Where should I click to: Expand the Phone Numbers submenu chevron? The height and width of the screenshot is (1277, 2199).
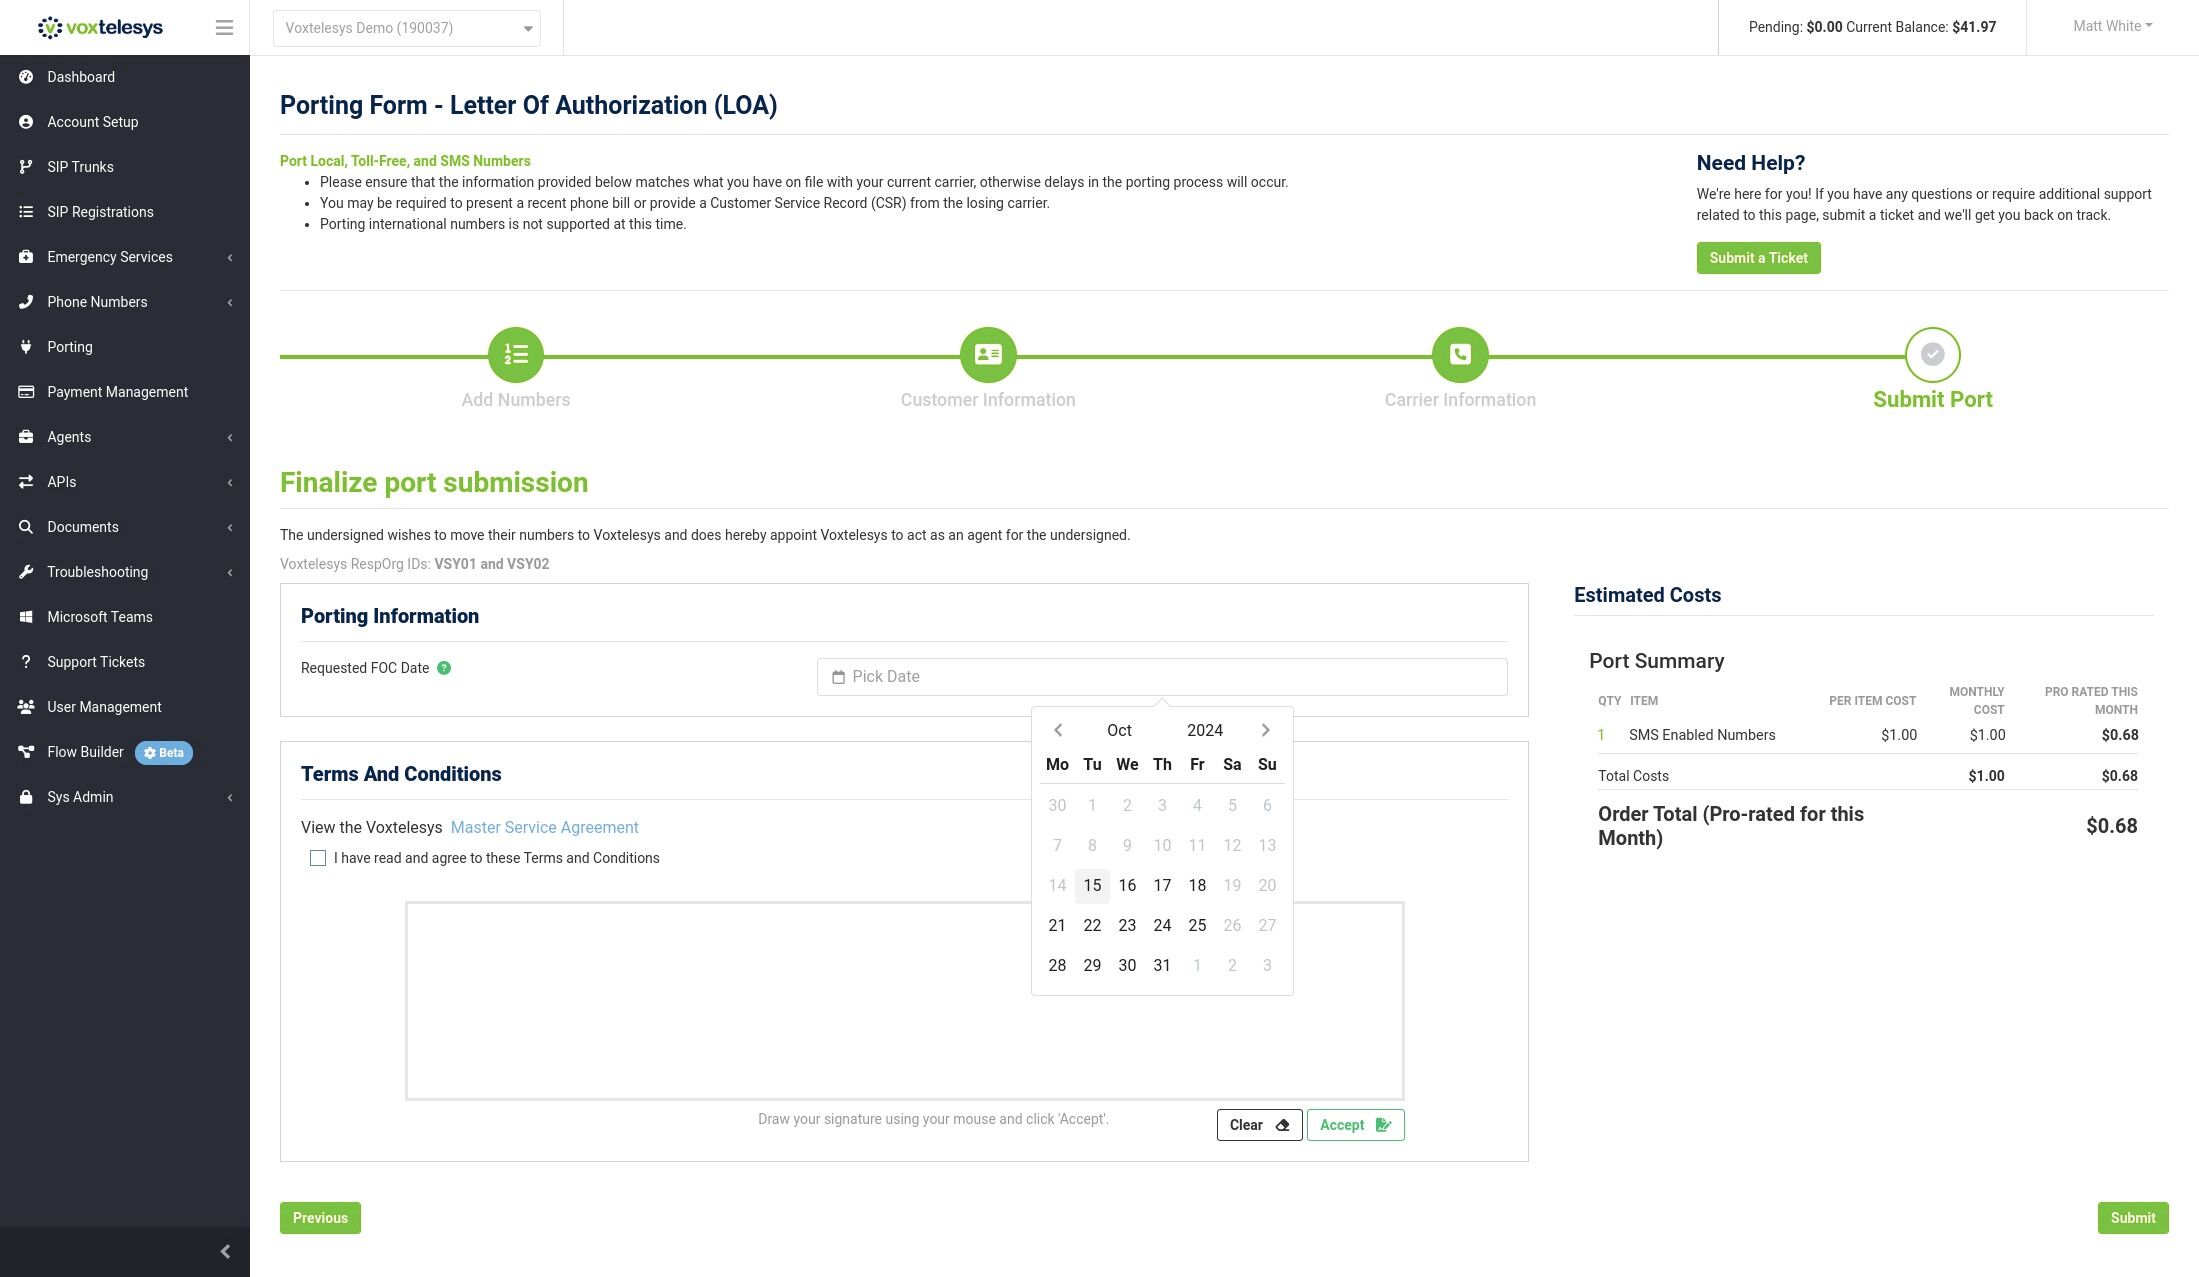click(230, 303)
